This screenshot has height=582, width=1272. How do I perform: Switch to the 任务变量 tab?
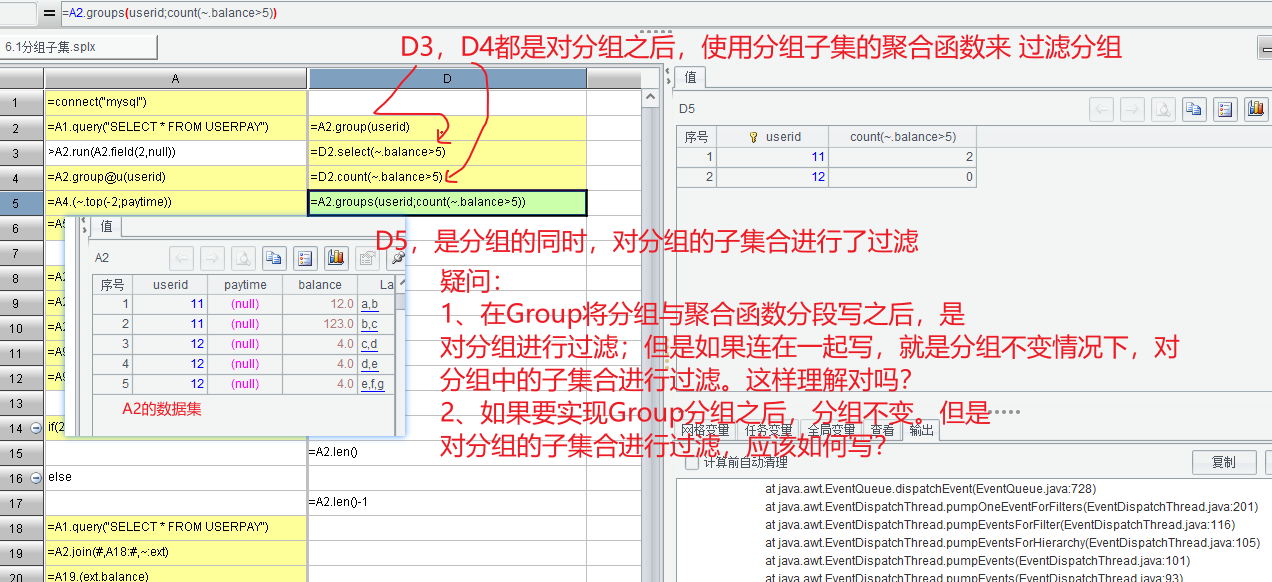(x=769, y=431)
